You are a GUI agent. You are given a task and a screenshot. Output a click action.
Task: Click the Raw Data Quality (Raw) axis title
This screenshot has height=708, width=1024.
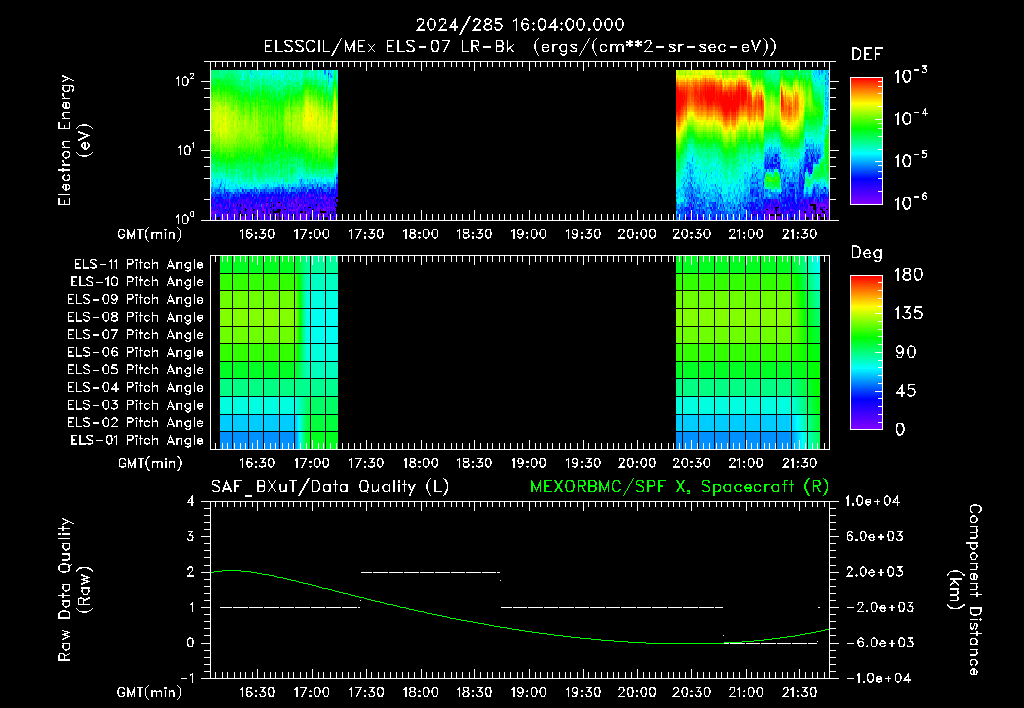click(74, 590)
